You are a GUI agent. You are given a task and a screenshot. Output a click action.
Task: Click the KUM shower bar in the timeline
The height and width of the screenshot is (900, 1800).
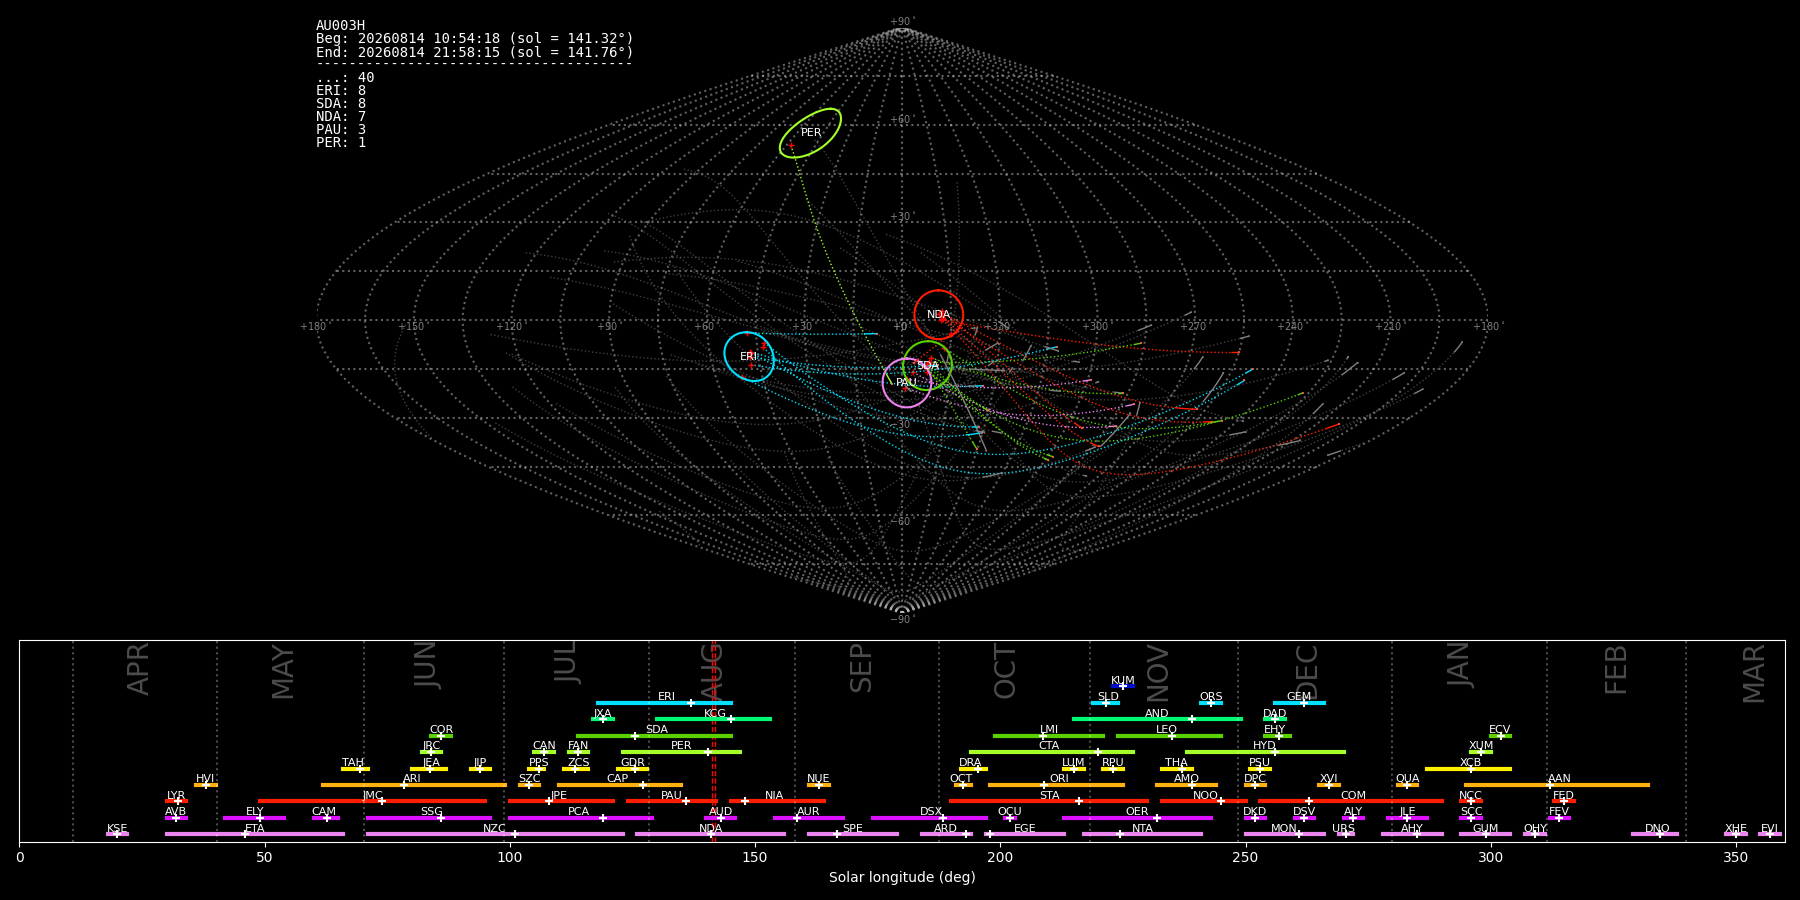(x=1123, y=686)
